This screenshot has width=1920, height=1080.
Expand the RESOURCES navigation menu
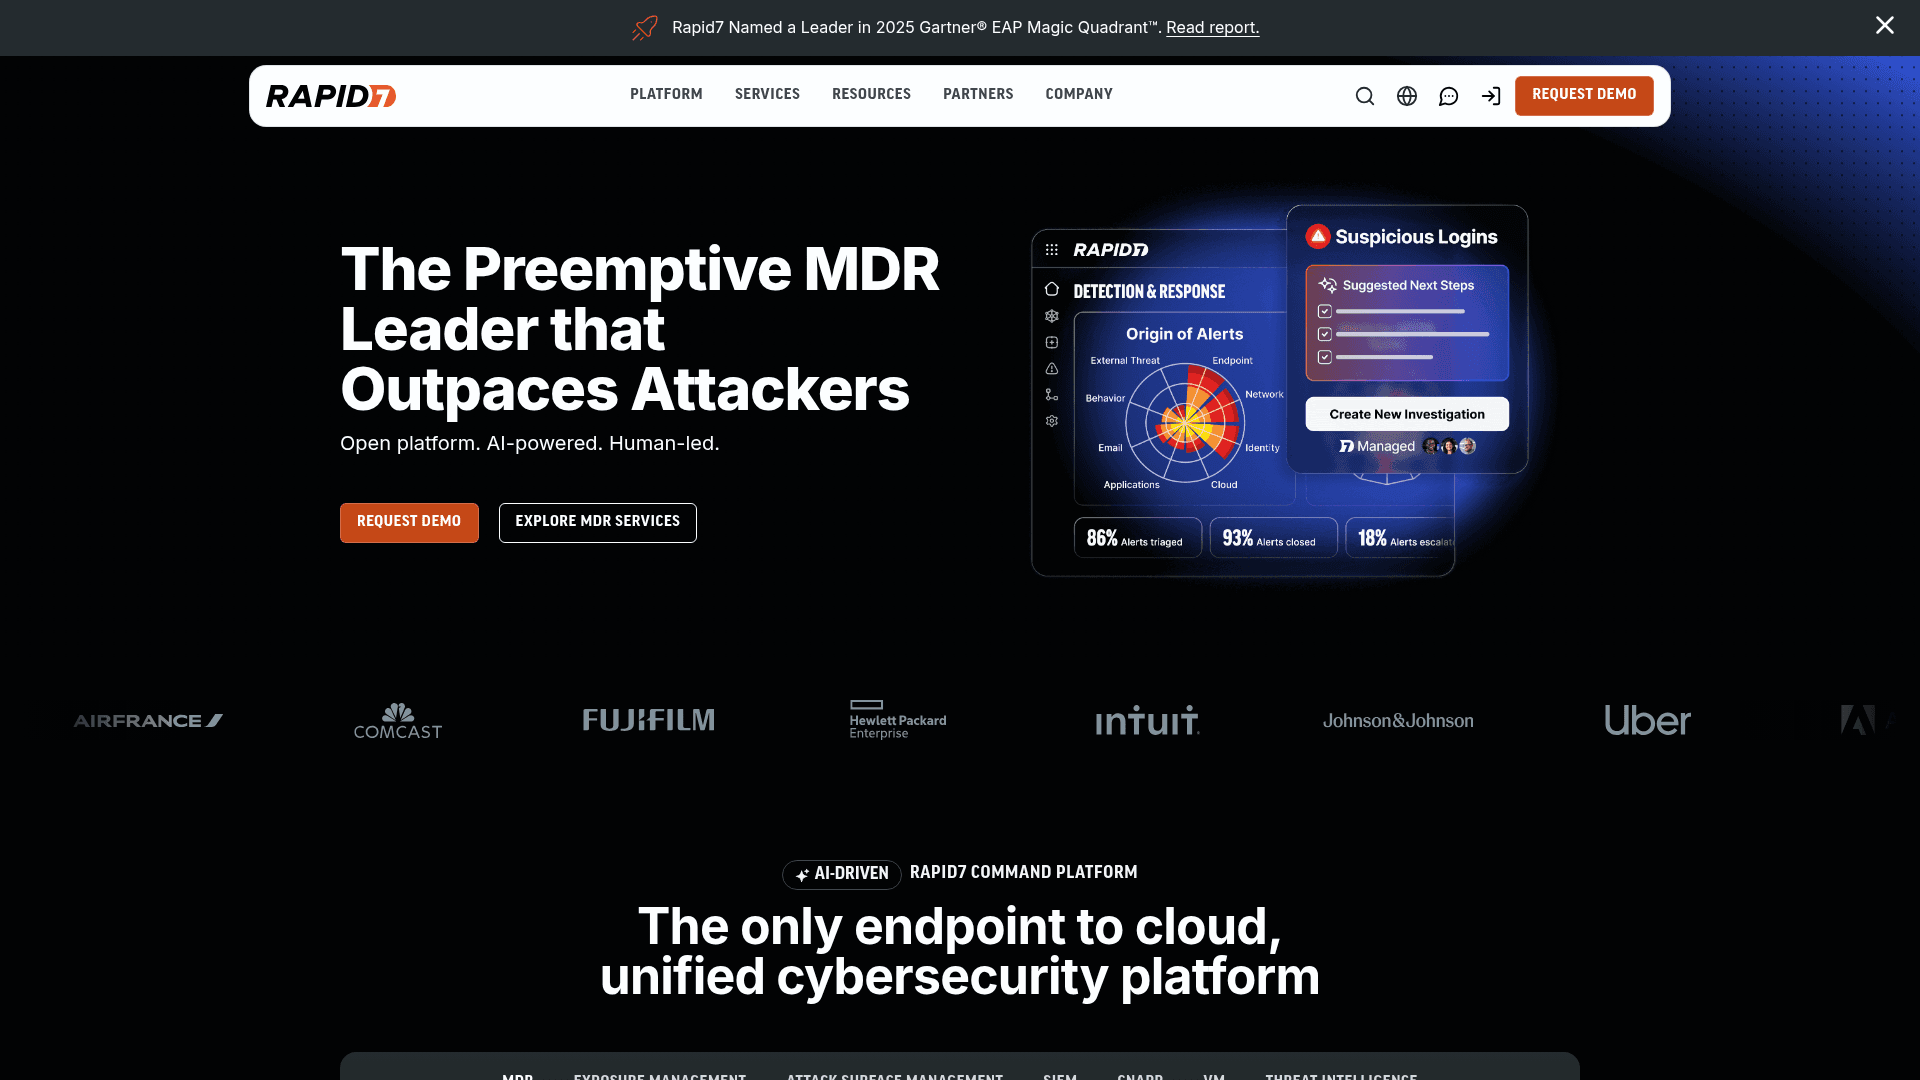(871, 94)
